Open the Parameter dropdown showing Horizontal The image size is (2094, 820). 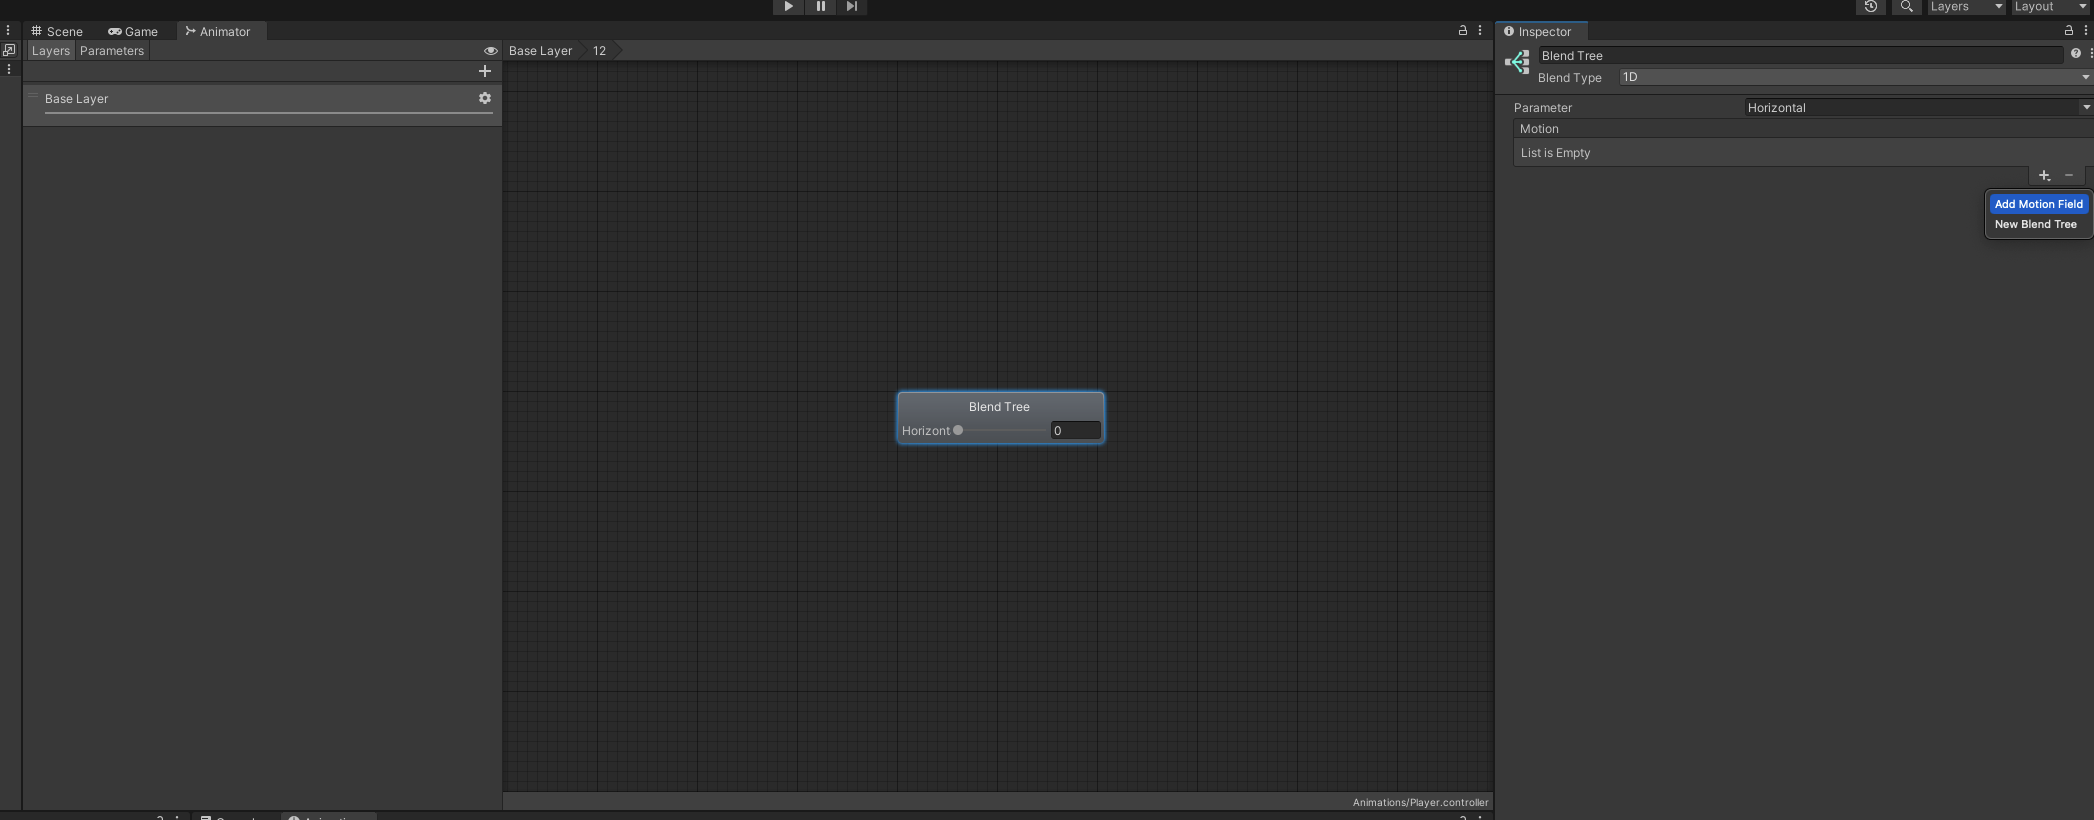1917,108
